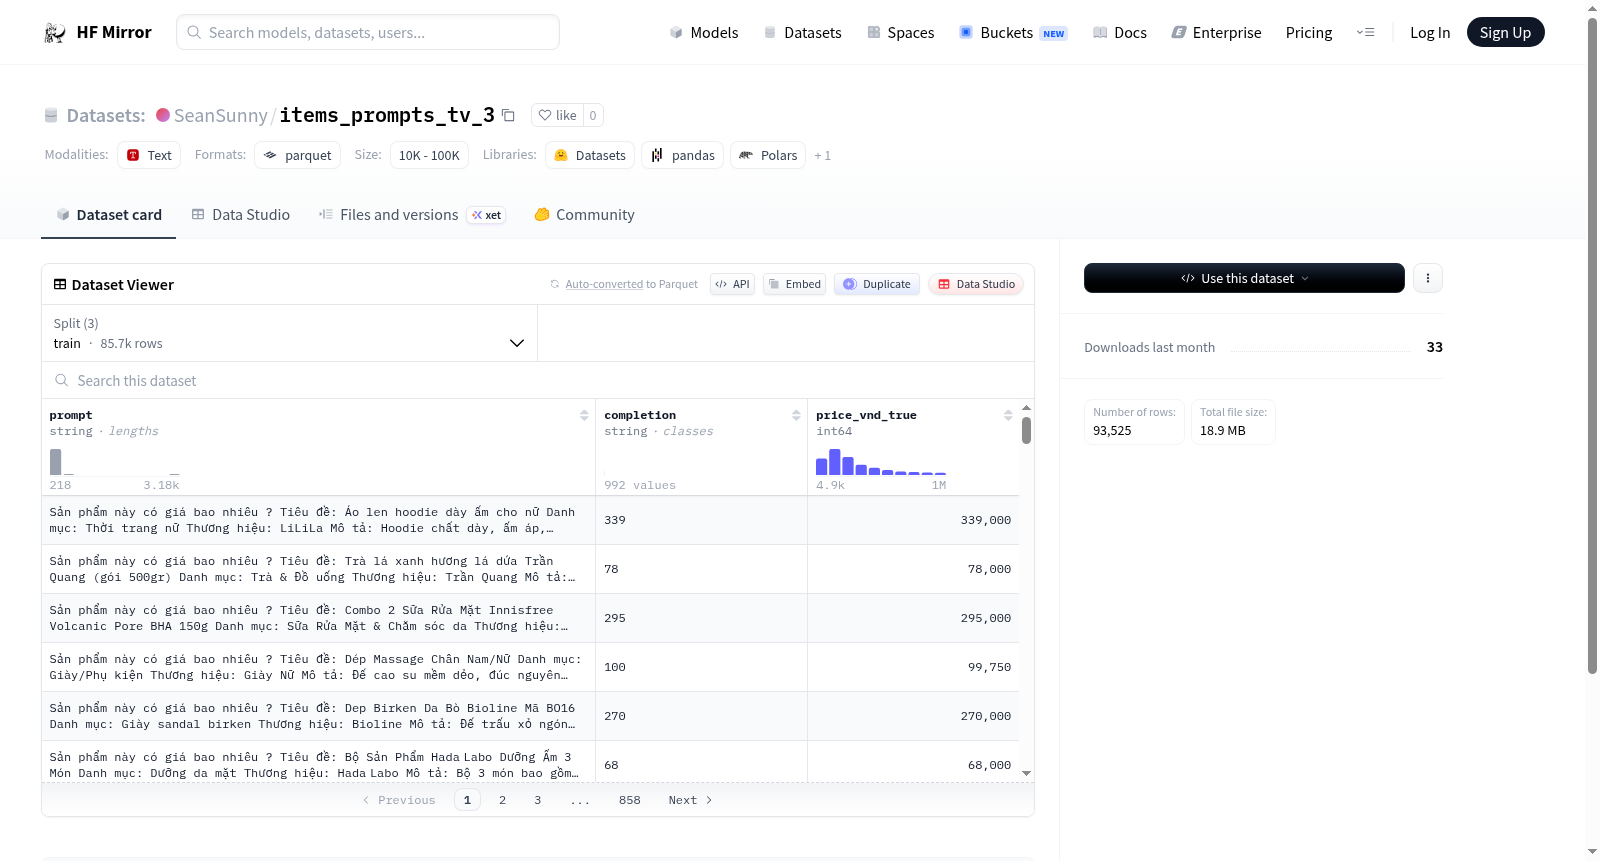Copy dataset name with the copy icon
The width and height of the screenshot is (1600, 861).
coord(508,115)
